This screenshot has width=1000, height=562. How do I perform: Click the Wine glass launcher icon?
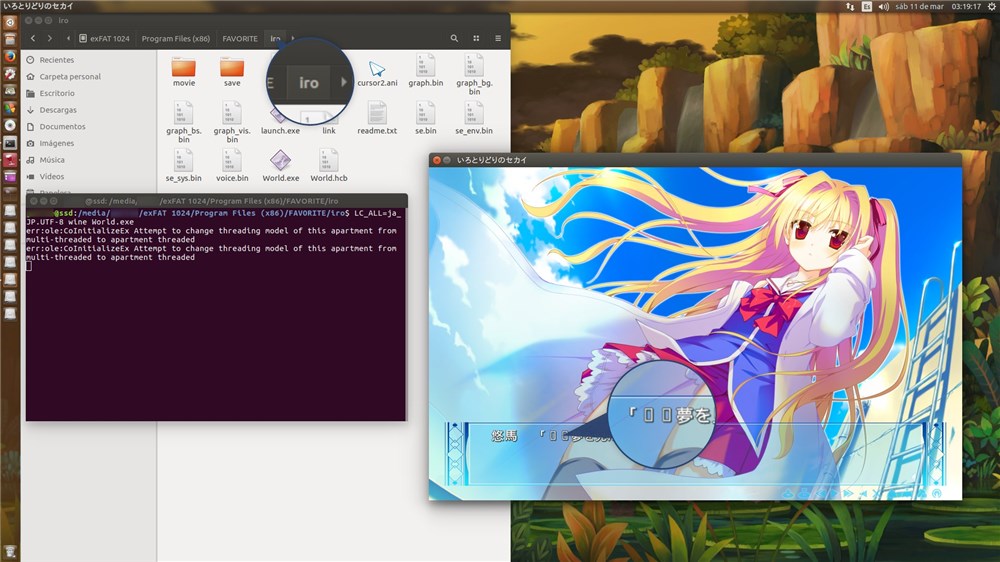click(10, 160)
